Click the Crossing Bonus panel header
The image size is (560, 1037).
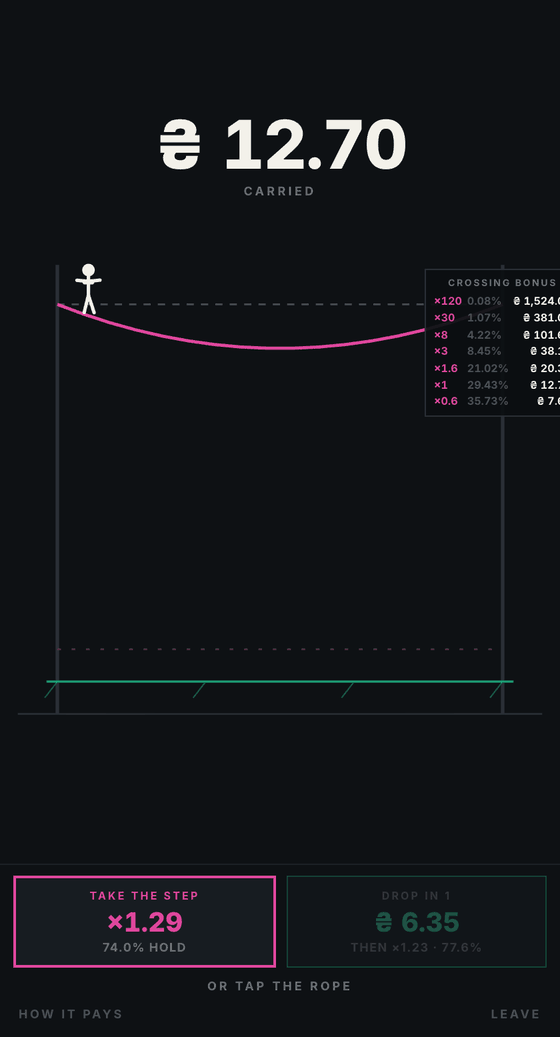point(502,282)
